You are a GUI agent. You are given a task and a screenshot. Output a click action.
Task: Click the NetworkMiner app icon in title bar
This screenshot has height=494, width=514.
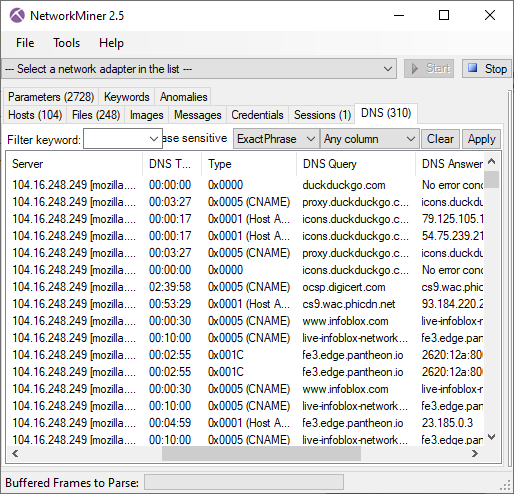pos(17,15)
